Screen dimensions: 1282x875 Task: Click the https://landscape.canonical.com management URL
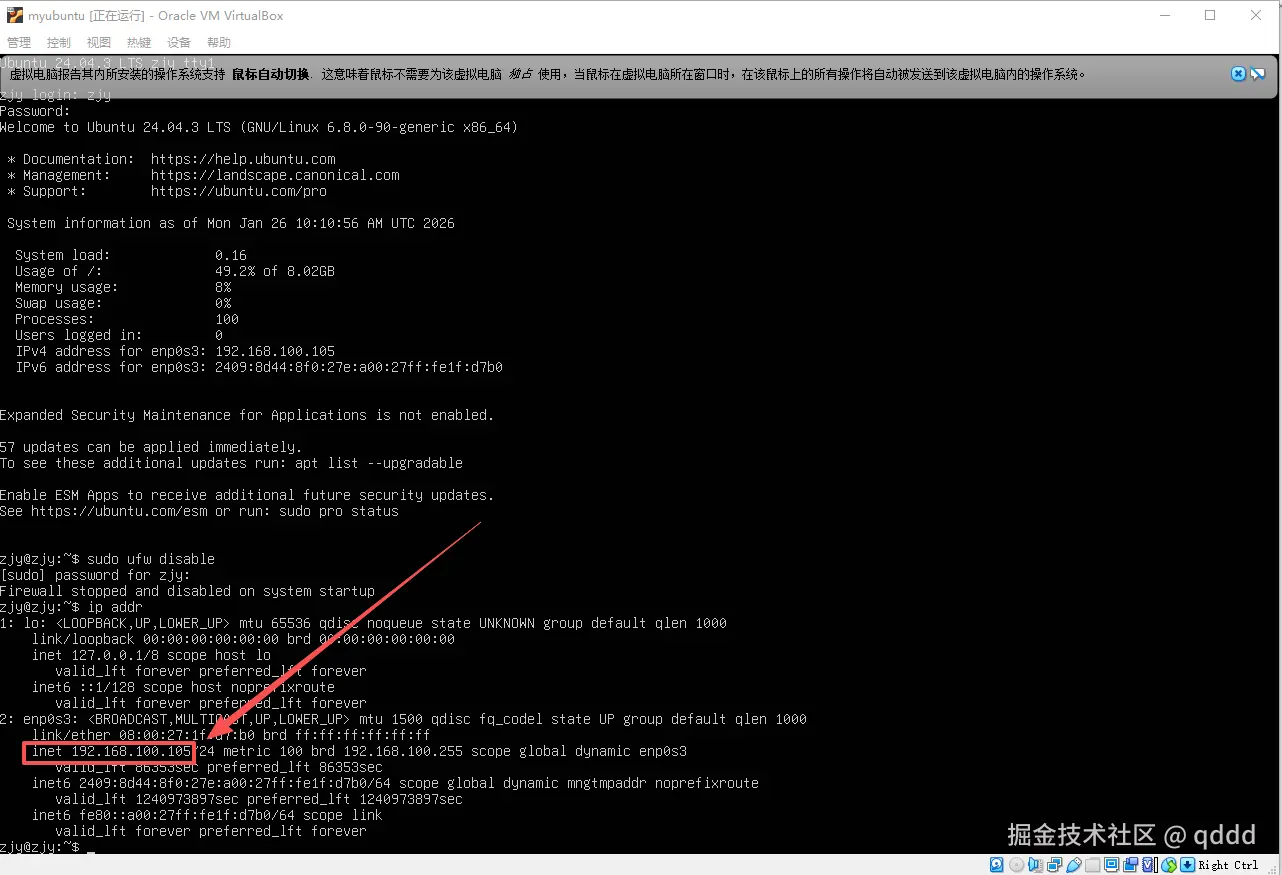(x=275, y=175)
